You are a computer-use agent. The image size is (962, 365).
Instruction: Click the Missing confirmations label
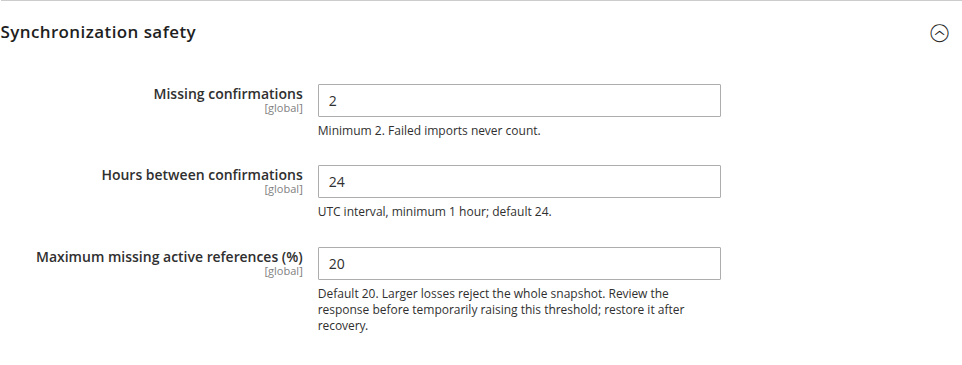point(228,94)
